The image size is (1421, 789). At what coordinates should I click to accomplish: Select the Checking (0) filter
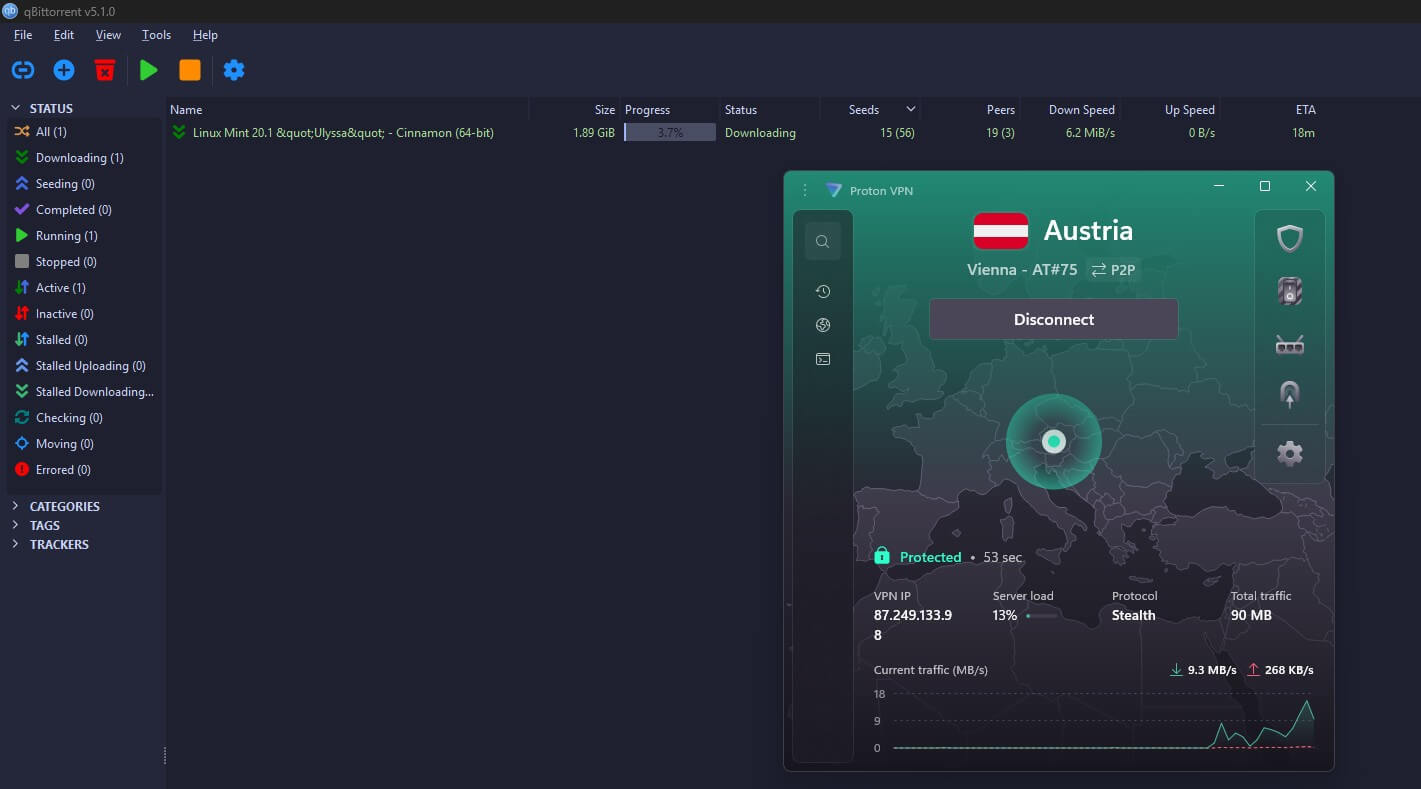click(x=84, y=418)
